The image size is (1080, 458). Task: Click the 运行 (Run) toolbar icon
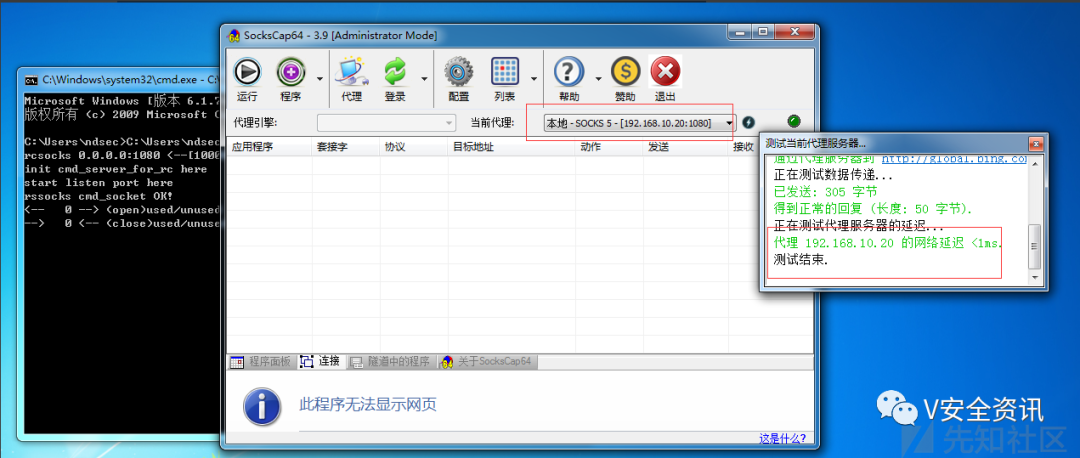[247, 72]
